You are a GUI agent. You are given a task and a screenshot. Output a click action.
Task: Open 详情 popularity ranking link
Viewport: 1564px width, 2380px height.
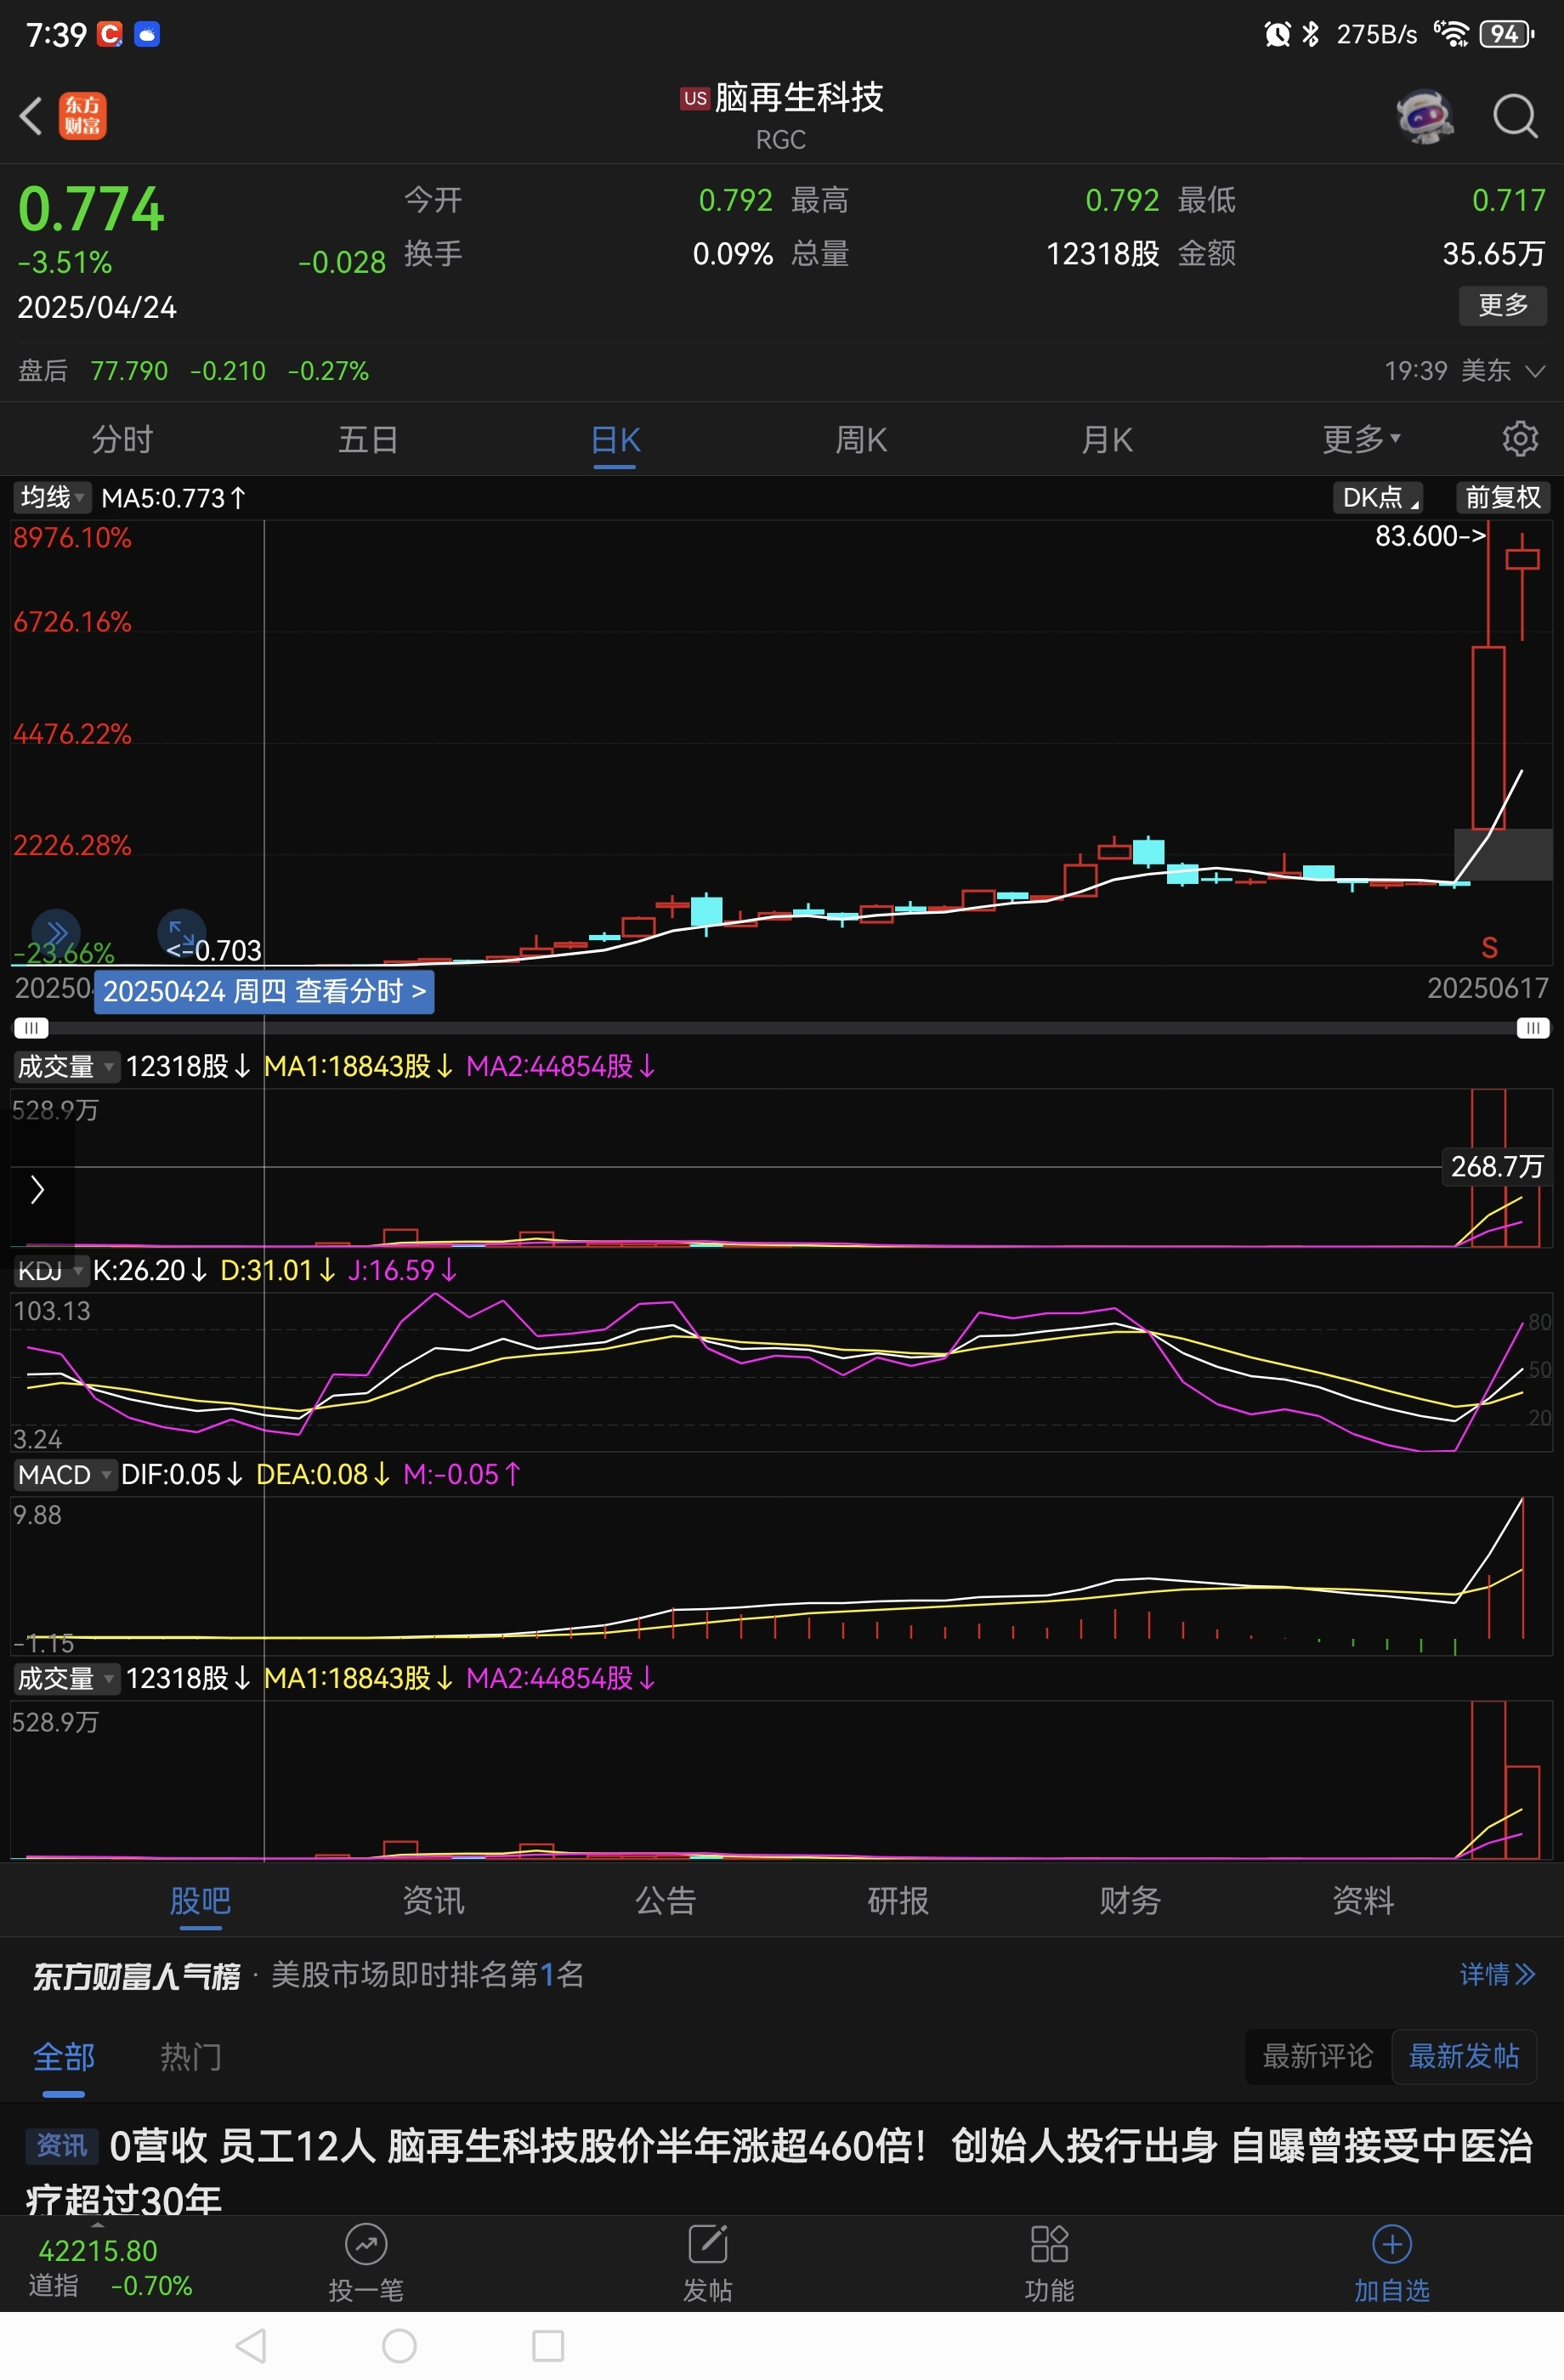tap(1497, 1974)
